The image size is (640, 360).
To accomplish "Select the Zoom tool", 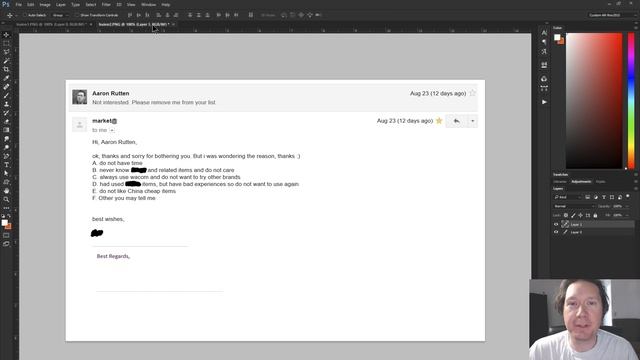I will click(6, 200).
